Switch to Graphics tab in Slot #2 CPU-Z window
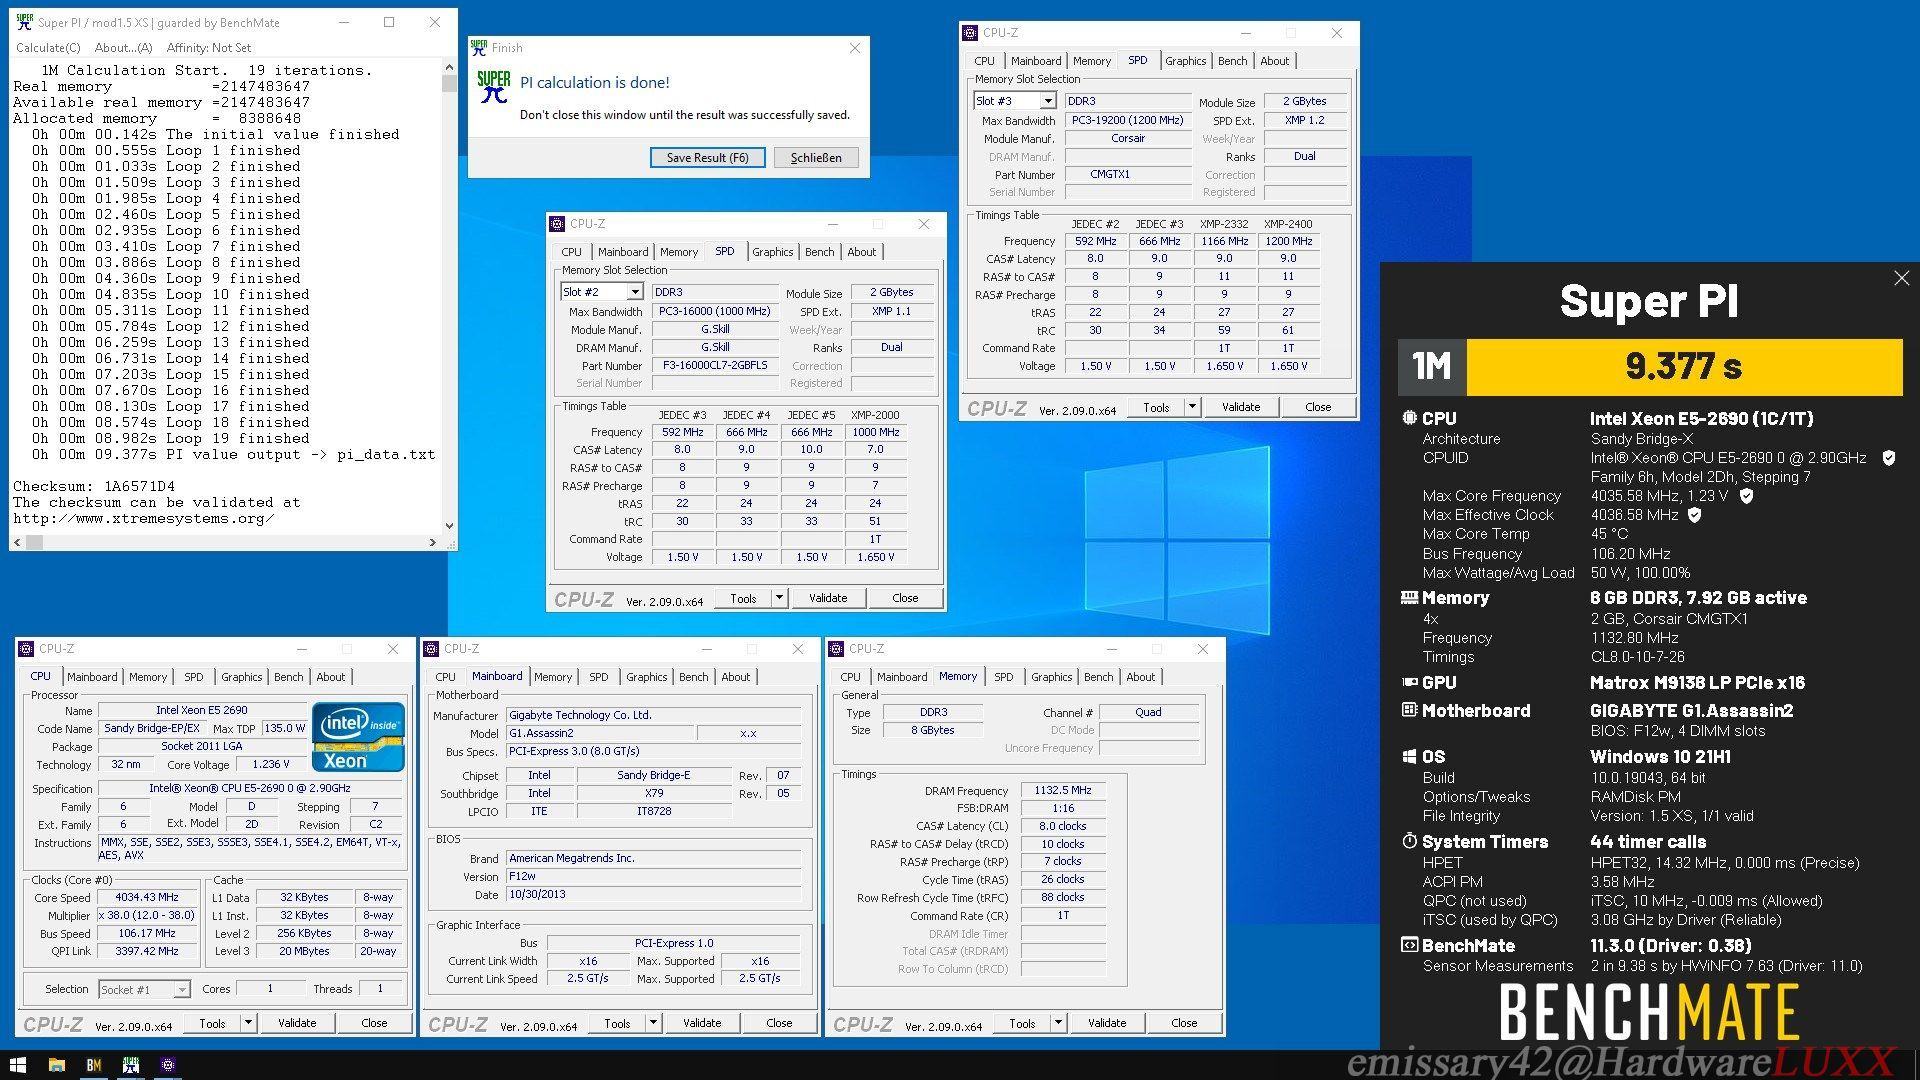The width and height of the screenshot is (1920, 1080). click(772, 252)
